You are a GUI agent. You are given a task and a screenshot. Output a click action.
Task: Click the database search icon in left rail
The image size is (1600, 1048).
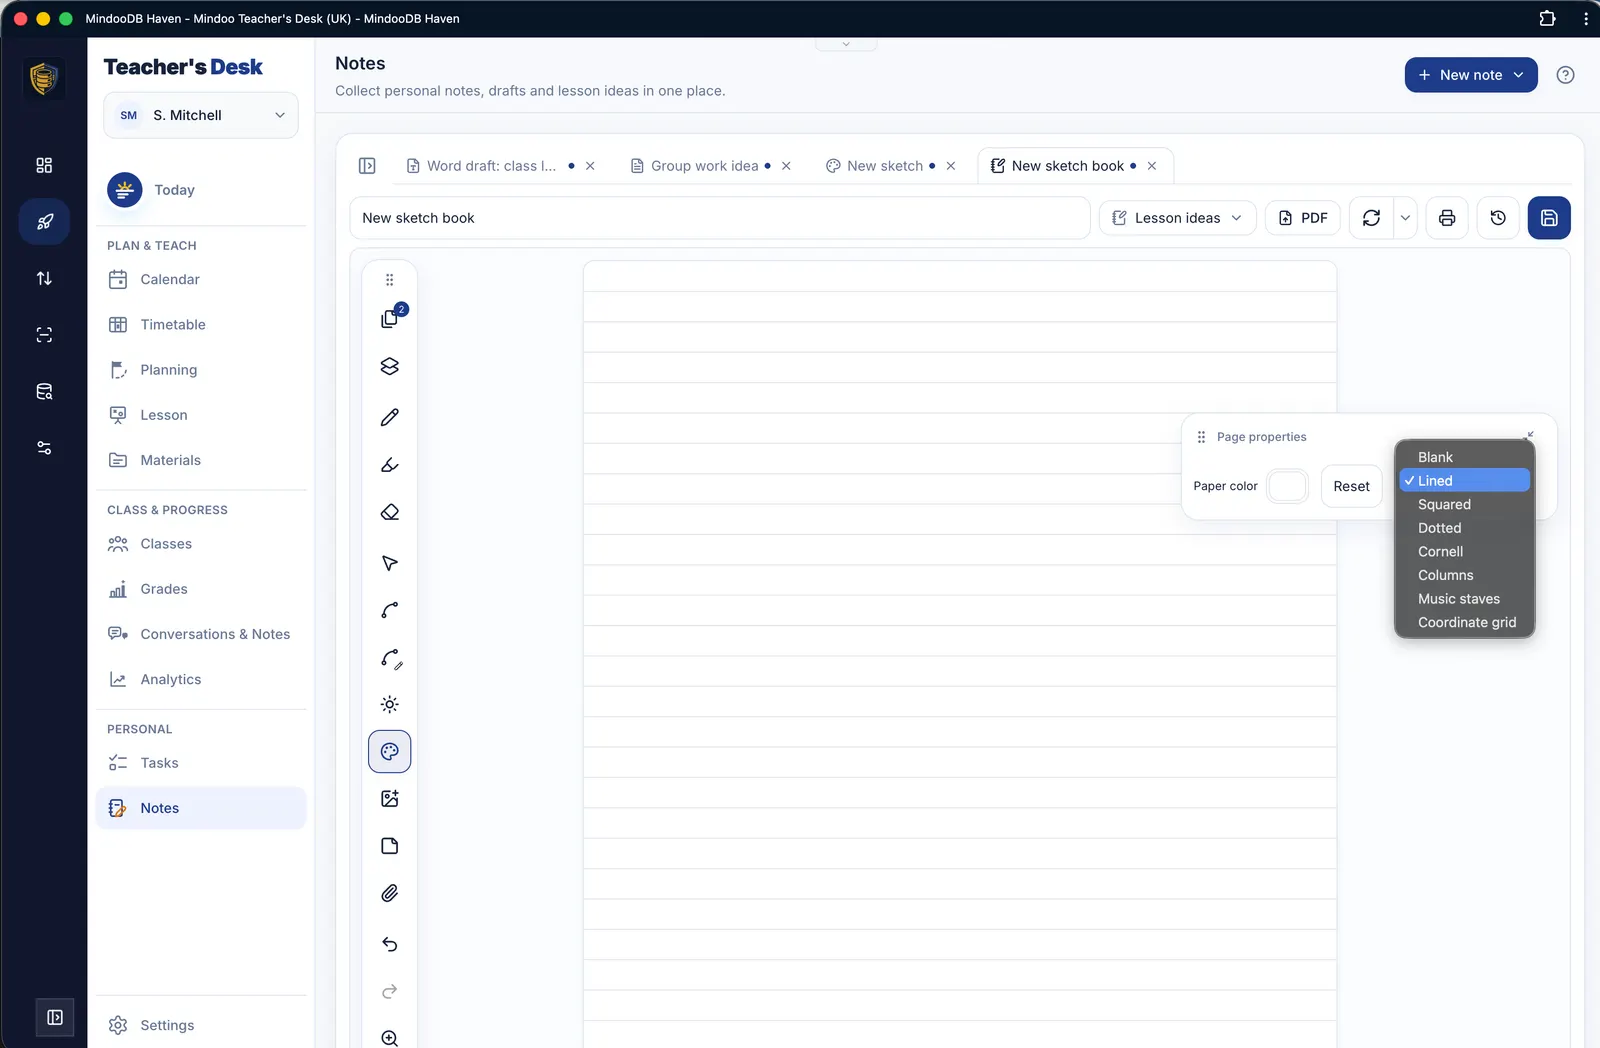tap(44, 392)
